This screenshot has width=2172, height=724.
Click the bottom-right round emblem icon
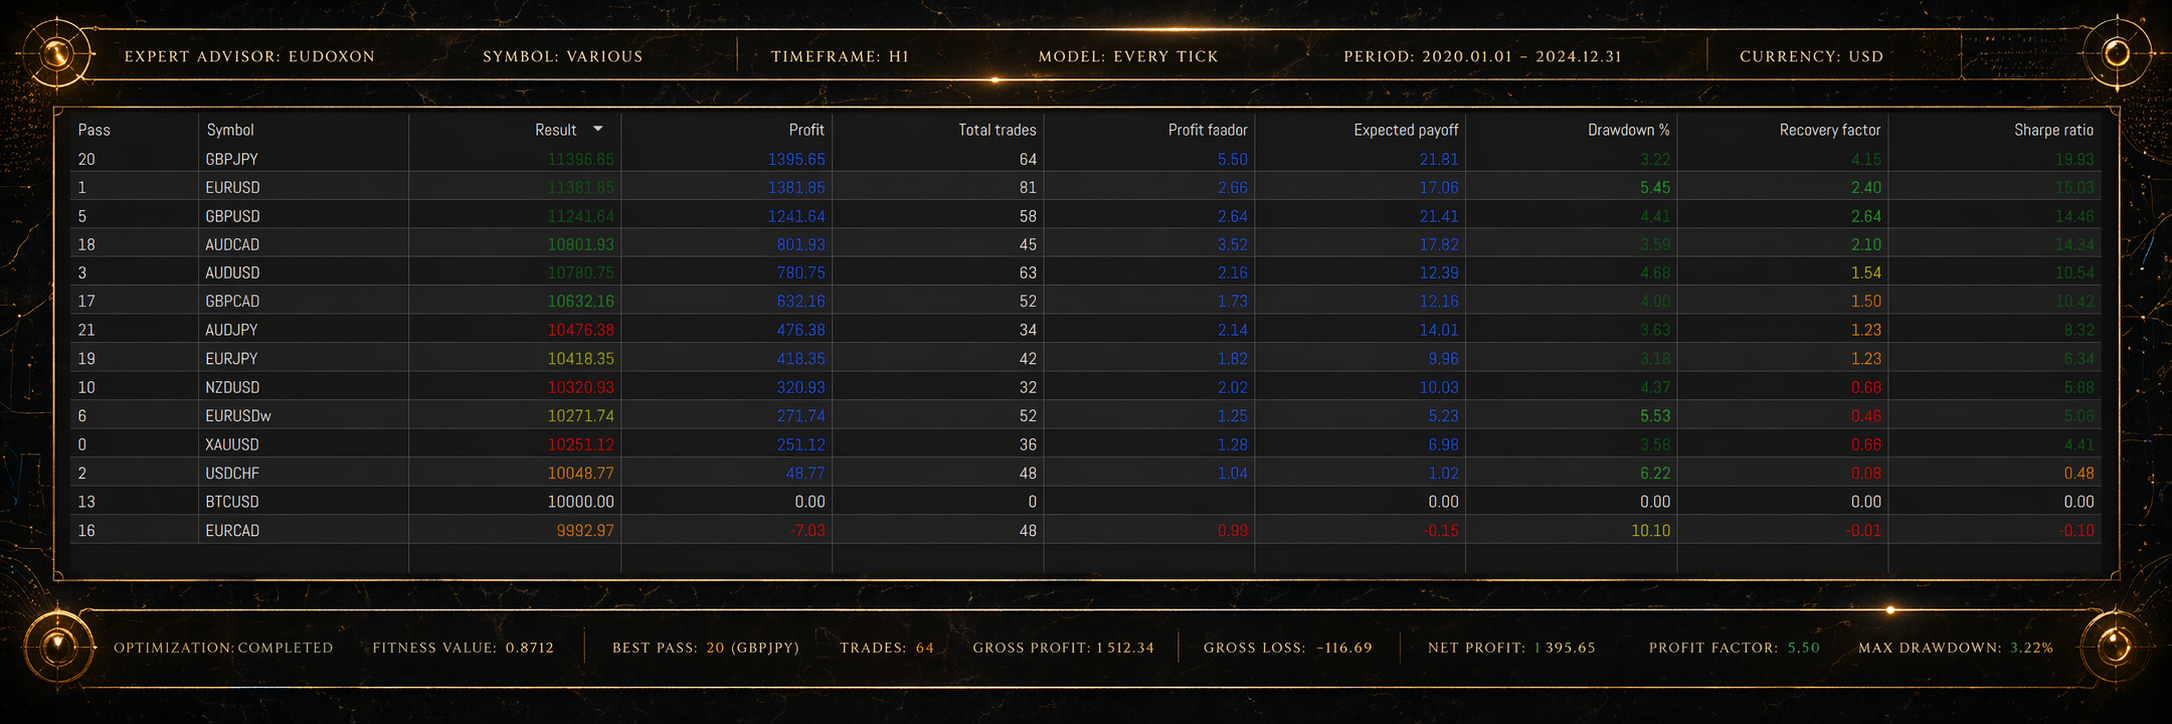point(2114,645)
